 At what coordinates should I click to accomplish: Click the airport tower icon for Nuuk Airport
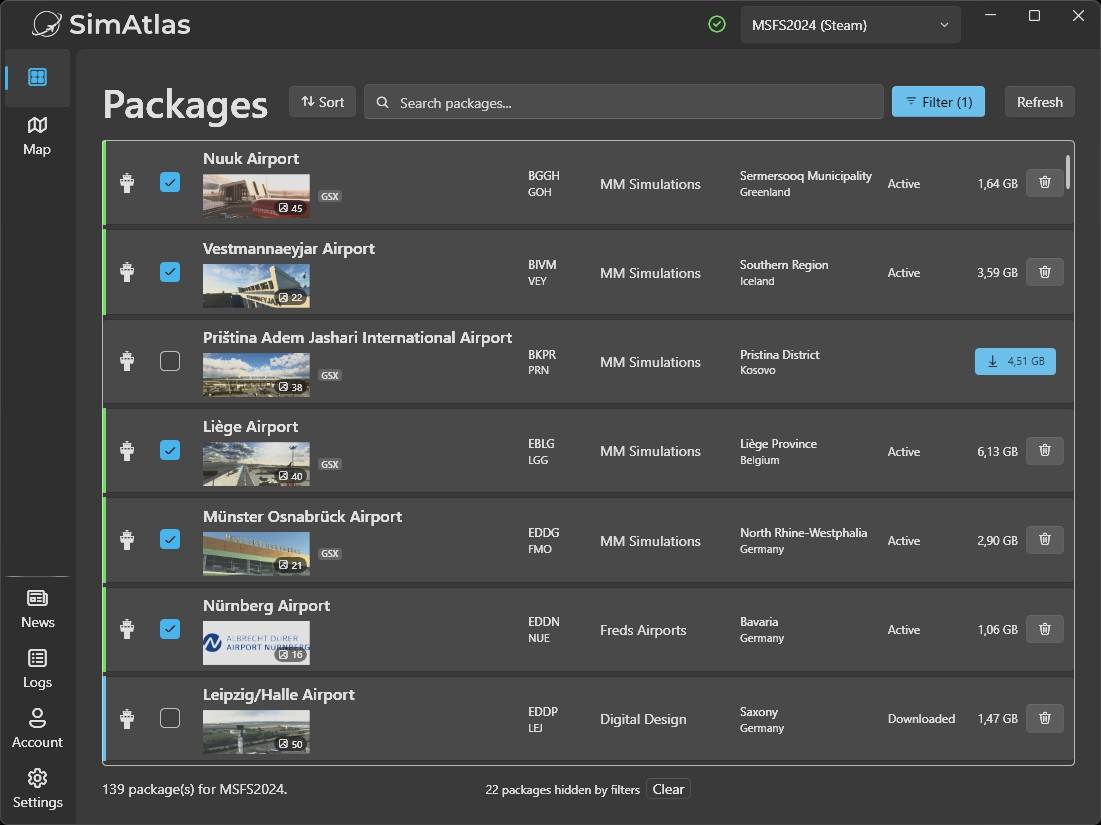(x=127, y=183)
